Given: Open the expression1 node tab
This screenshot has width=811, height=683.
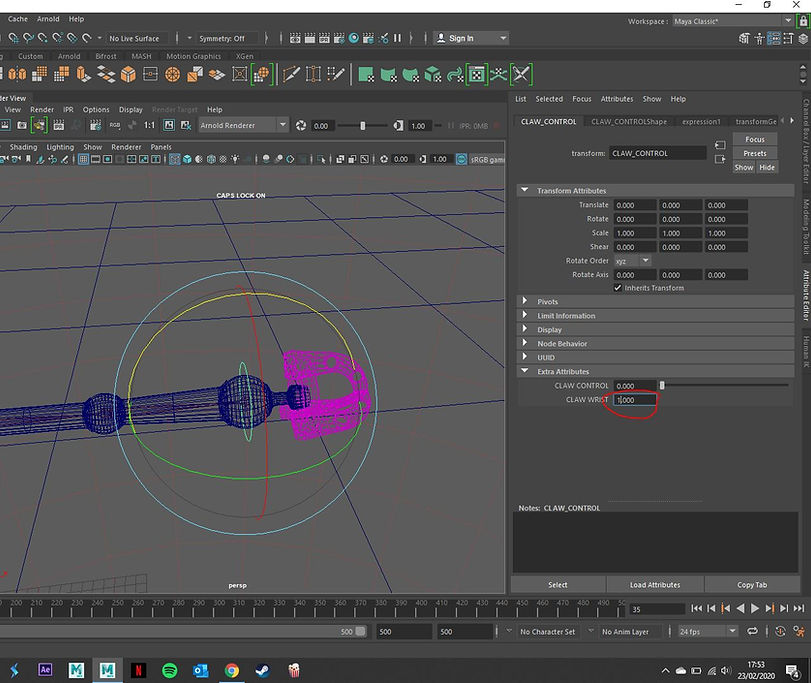Looking at the screenshot, I should pos(701,122).
